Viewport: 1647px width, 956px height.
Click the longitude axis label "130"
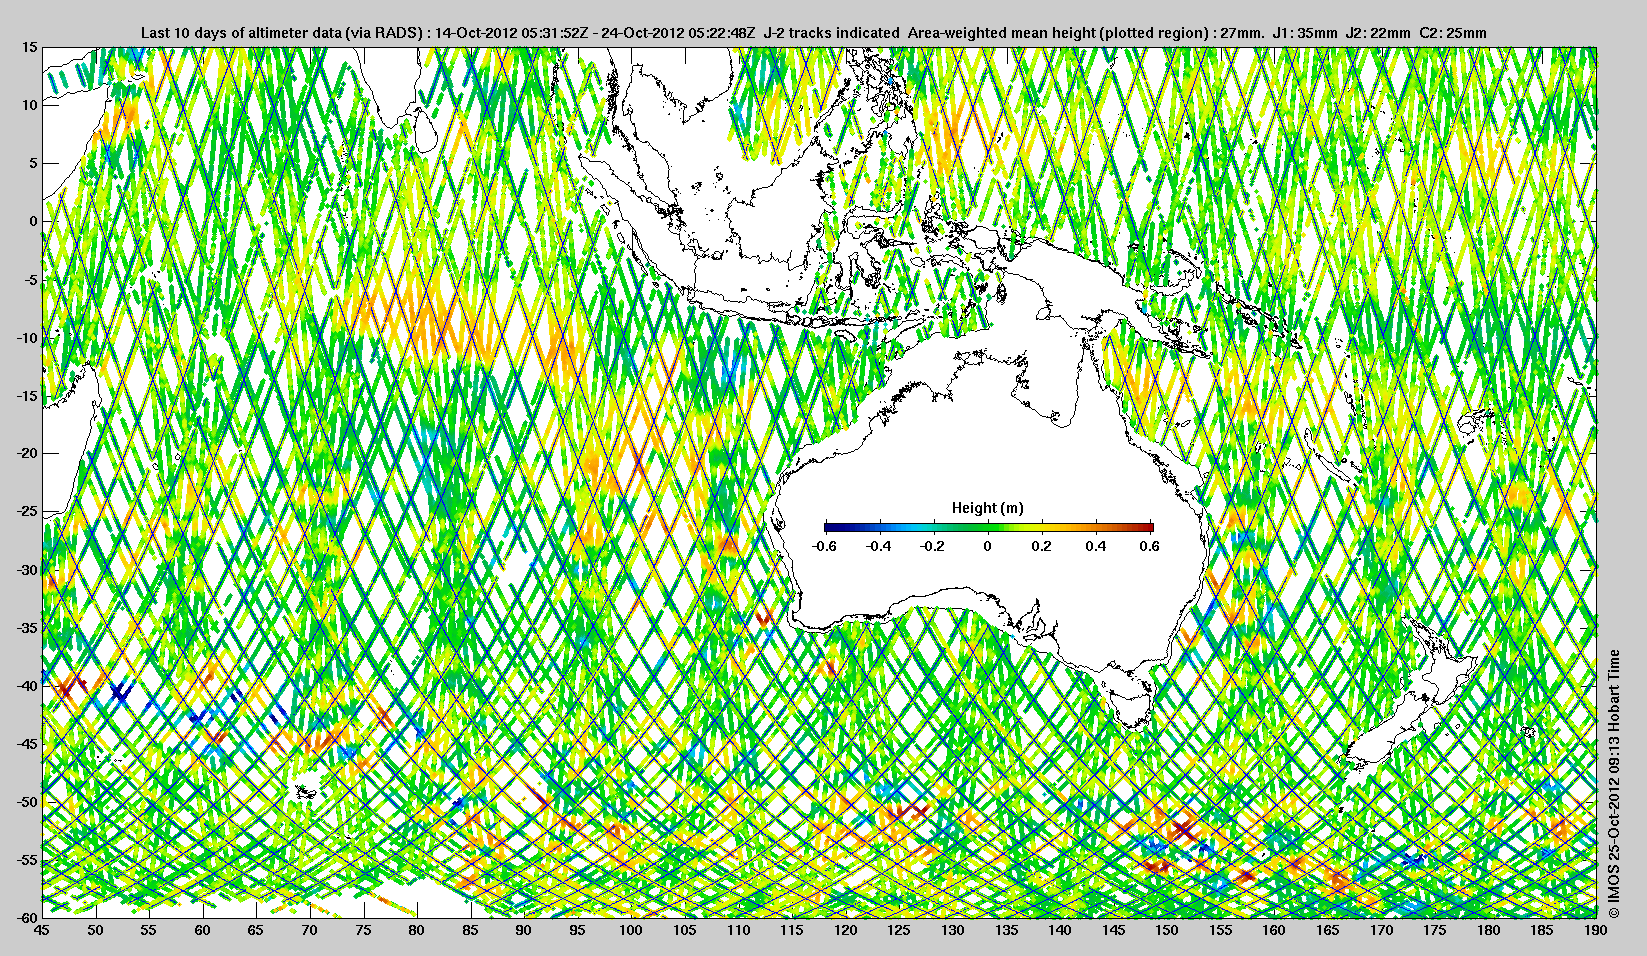click(953, 930)
